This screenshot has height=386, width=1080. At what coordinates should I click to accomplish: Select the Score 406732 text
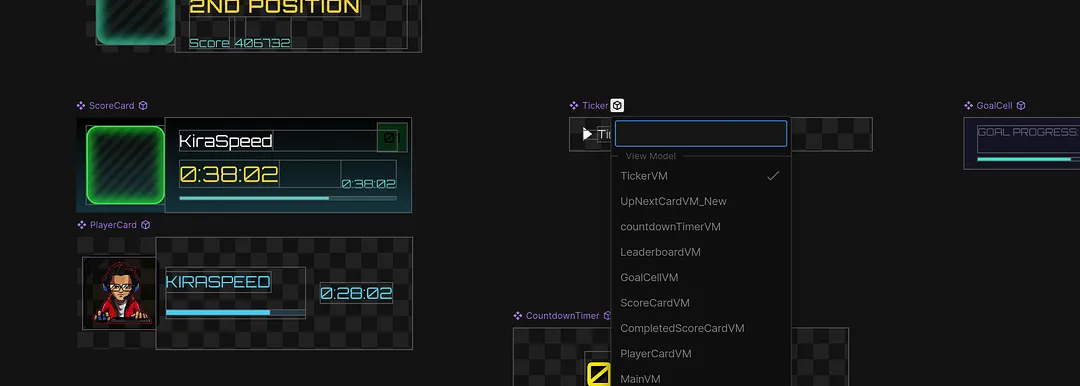point(240,43)
